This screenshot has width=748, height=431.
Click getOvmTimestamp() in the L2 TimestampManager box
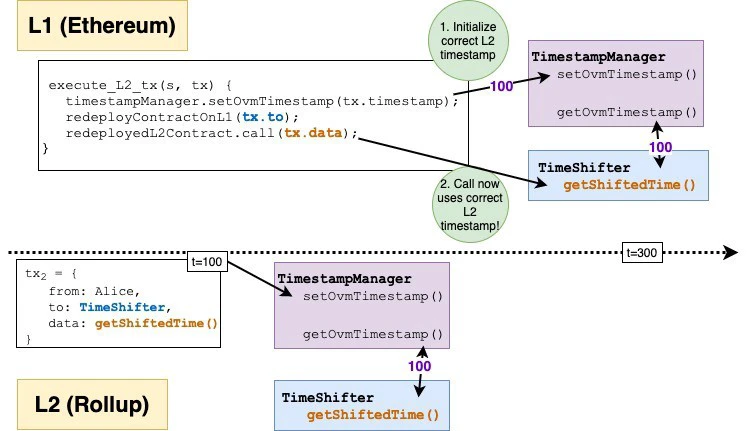[x=371, y=332]
